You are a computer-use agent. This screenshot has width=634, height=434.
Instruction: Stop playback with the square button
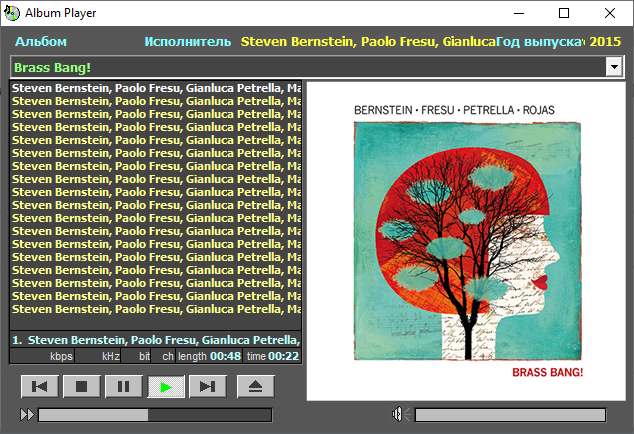(x=82, y=387)
